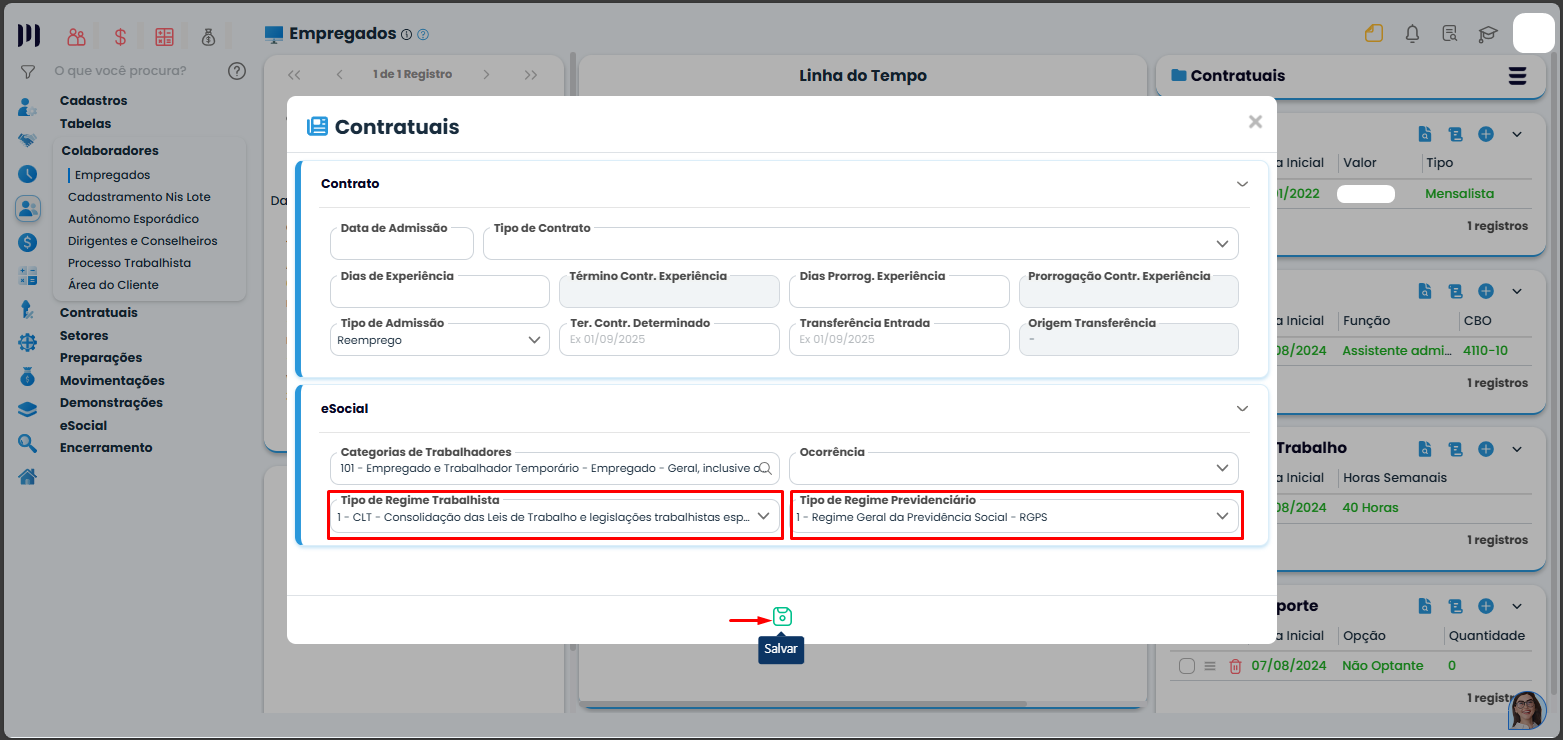Viewport: 1563px width, 740px height.
Task: Select Empregados under Colaboradores
Action: coord(112,175)
